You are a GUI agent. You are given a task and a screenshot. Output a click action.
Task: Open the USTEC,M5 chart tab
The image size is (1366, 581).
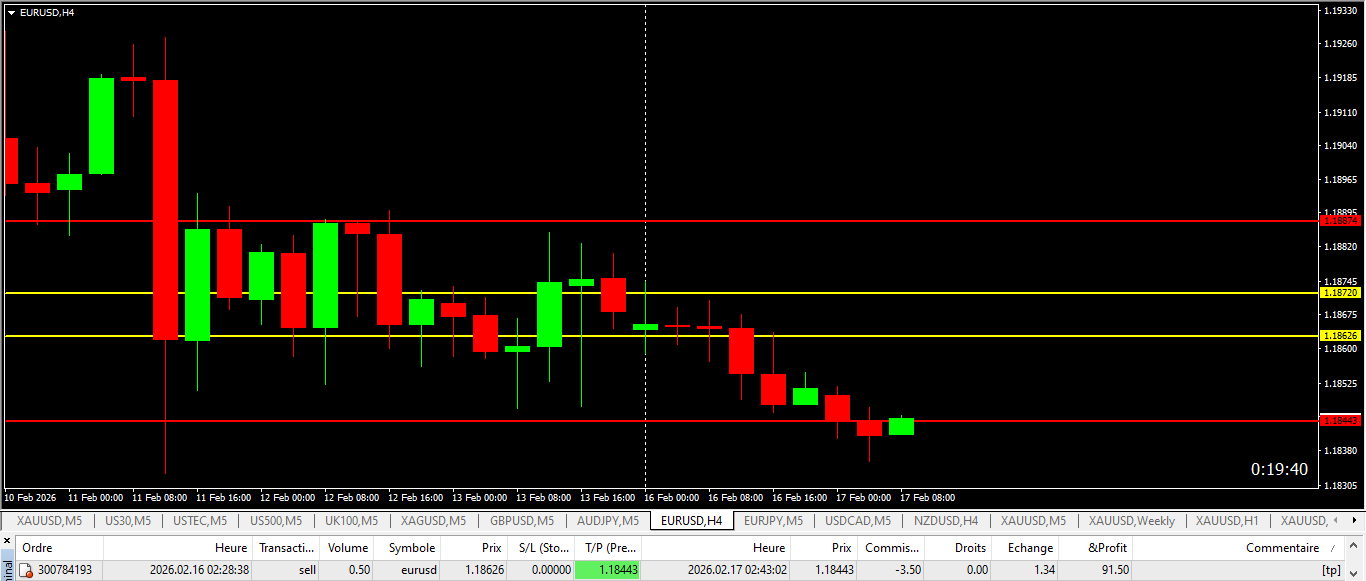click(200, 521)
